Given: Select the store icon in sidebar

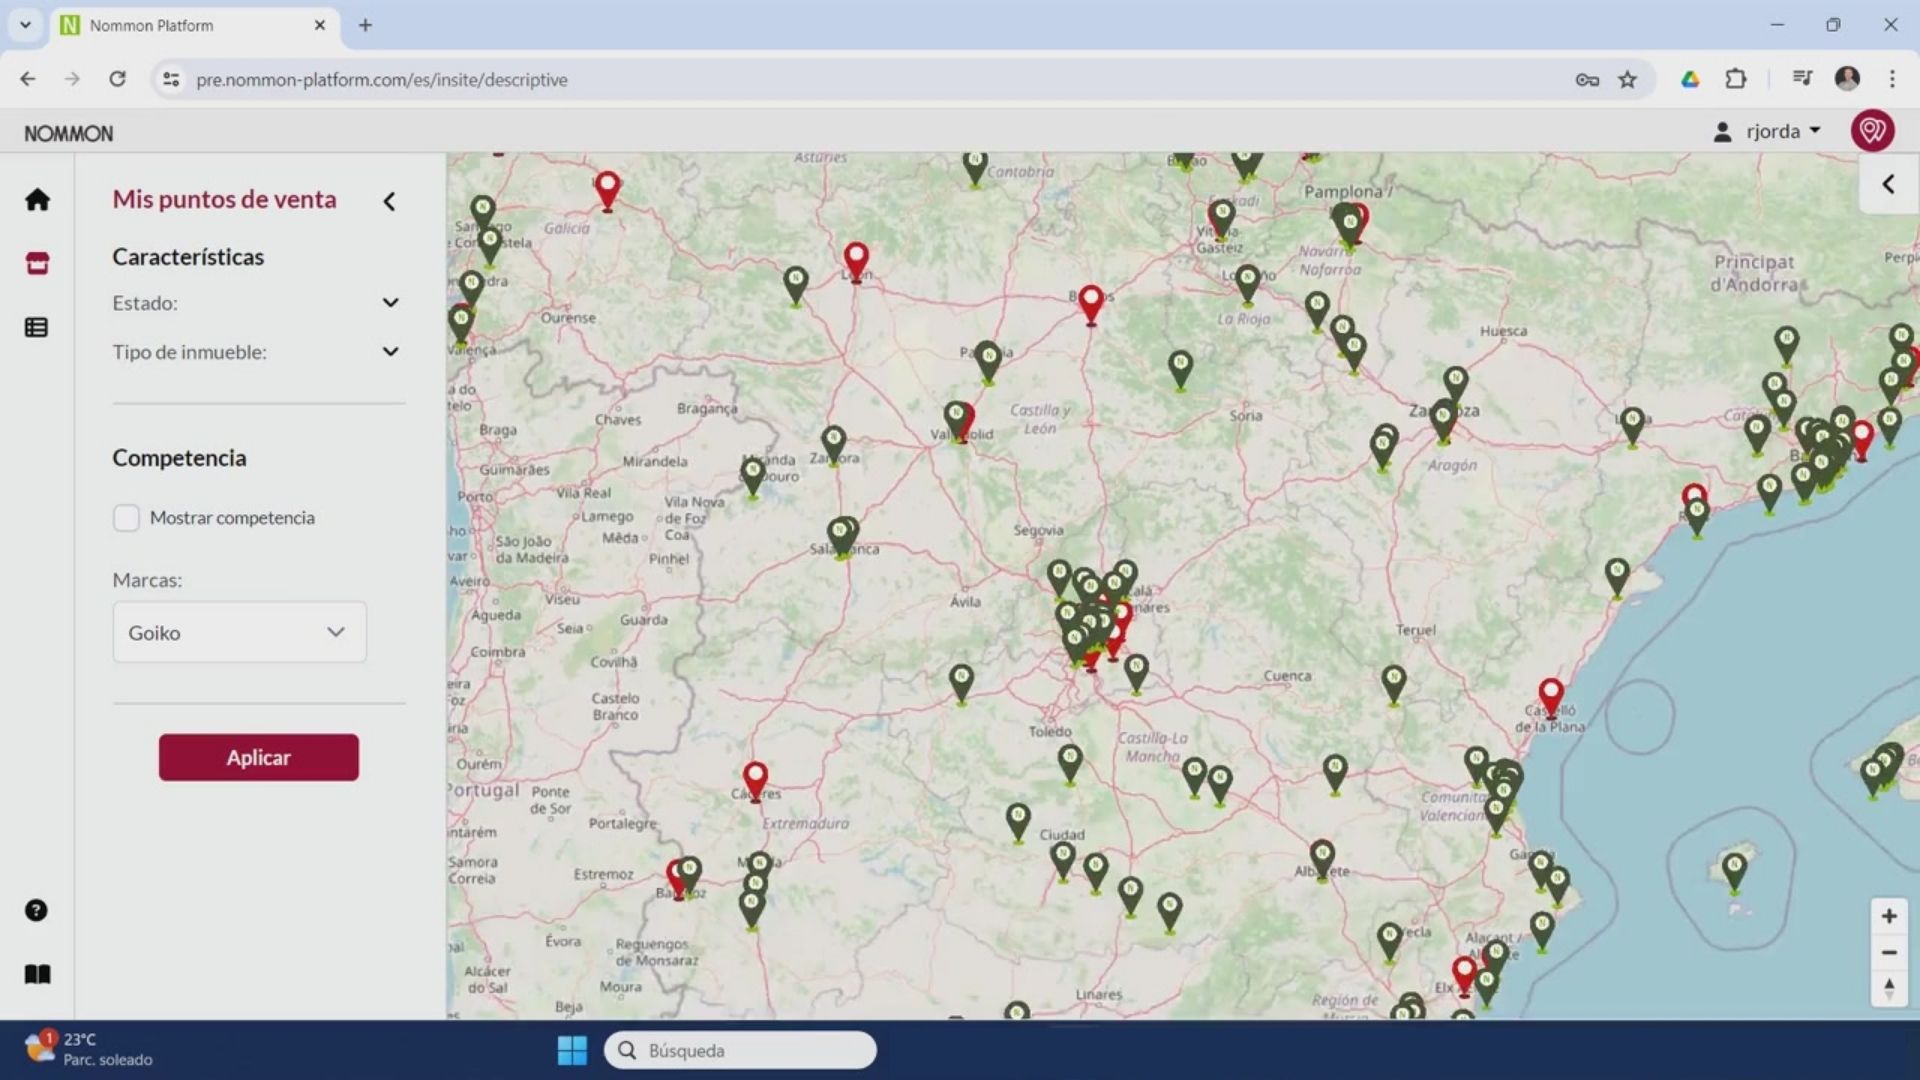Looking at the screenshot, I should tap(37, 264).
